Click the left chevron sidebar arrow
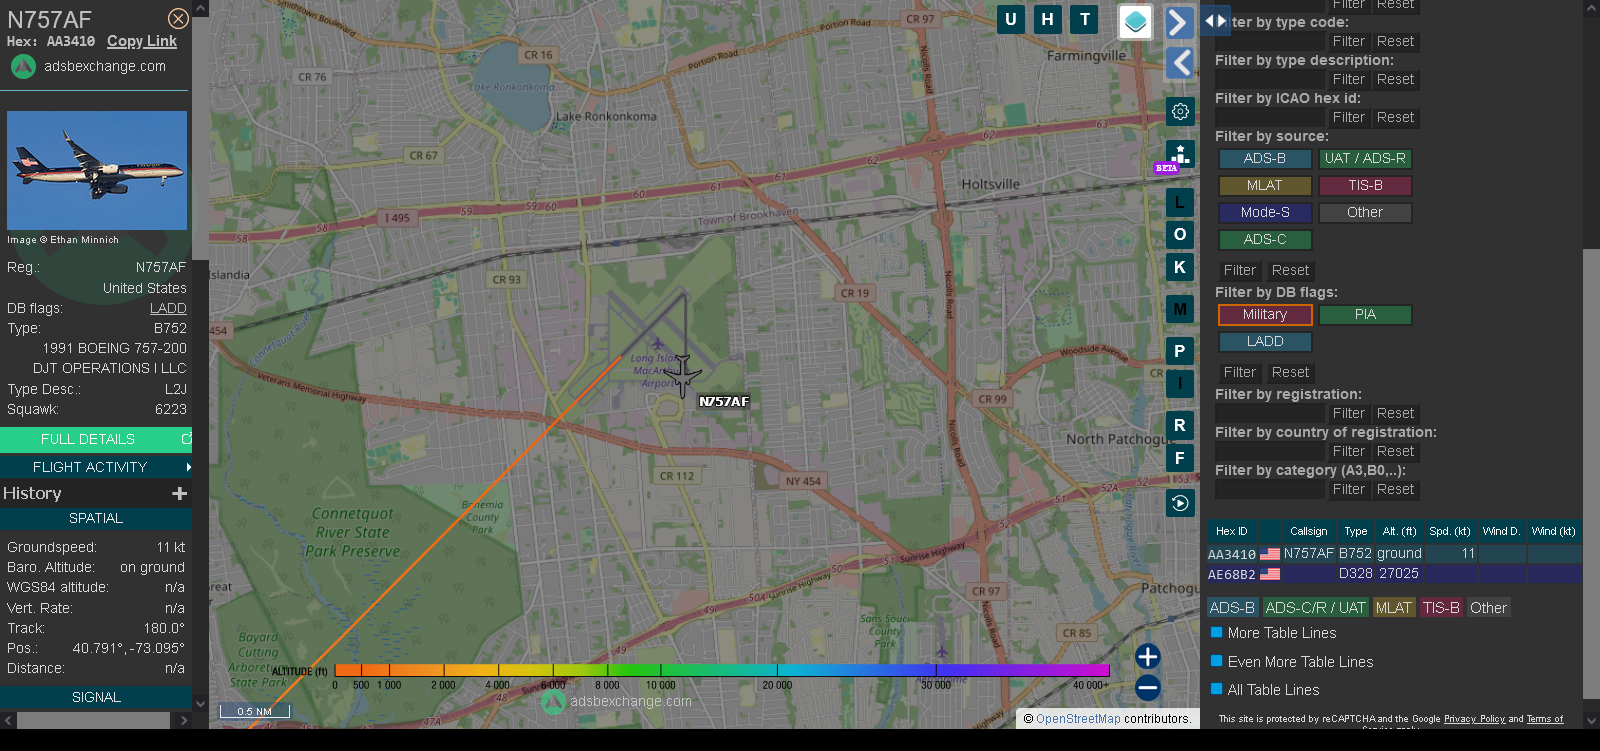This screenshot has height=751, width=1600. pos(1180,62)
